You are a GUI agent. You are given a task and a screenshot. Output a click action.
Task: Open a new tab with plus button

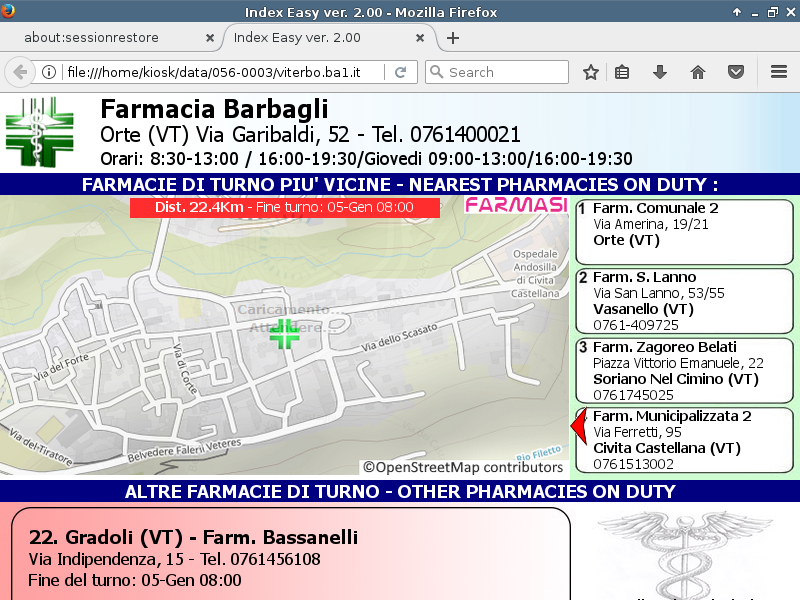(453, 38)
